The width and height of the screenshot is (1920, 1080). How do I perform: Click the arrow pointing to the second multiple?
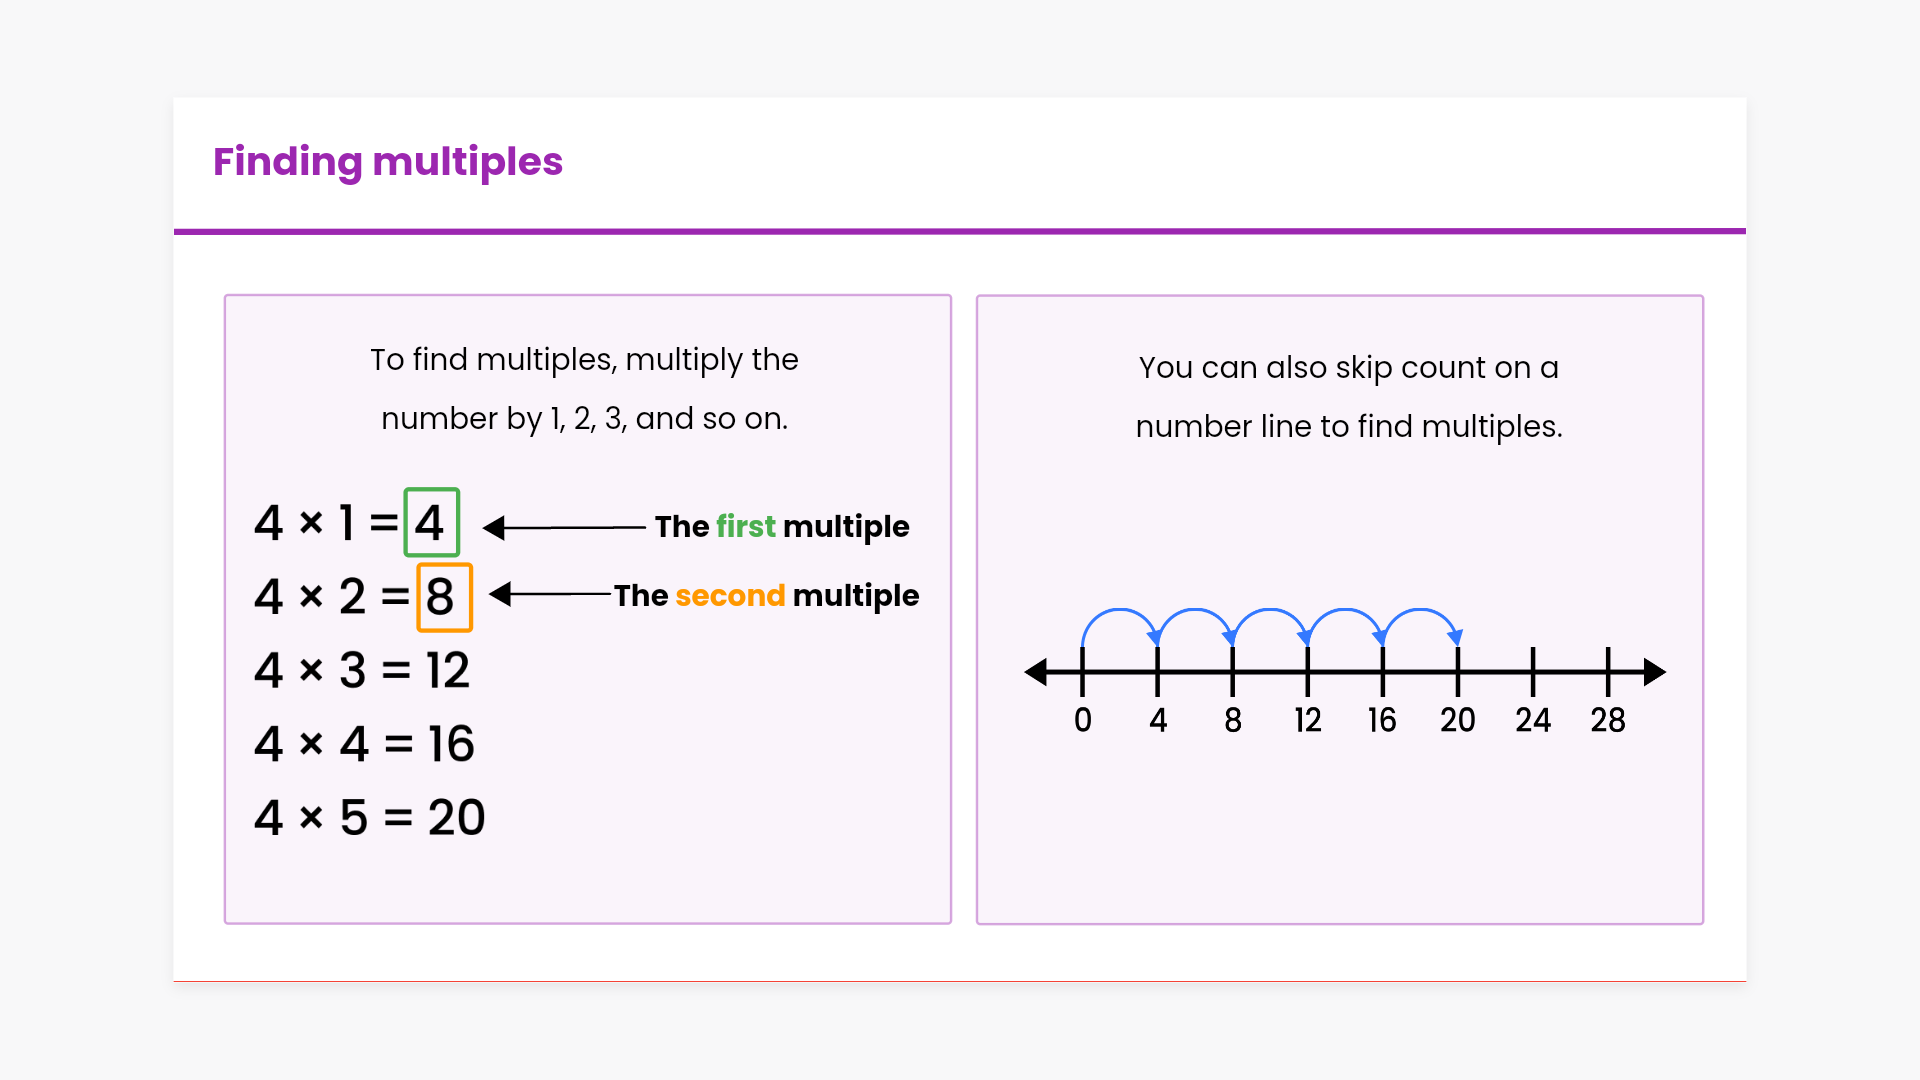point(550,594)
